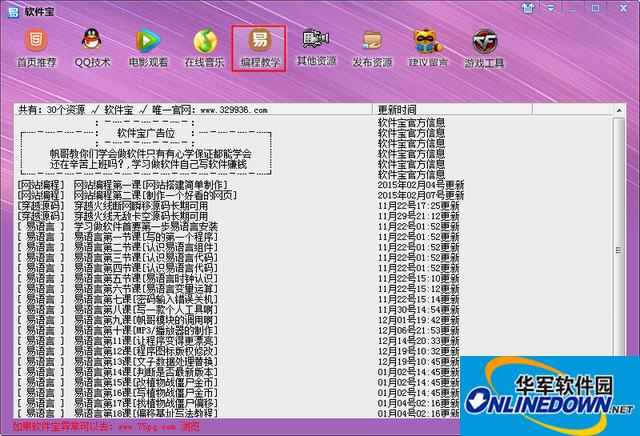Click the 12月06号21:53更新 date cell

click(418, 330)
